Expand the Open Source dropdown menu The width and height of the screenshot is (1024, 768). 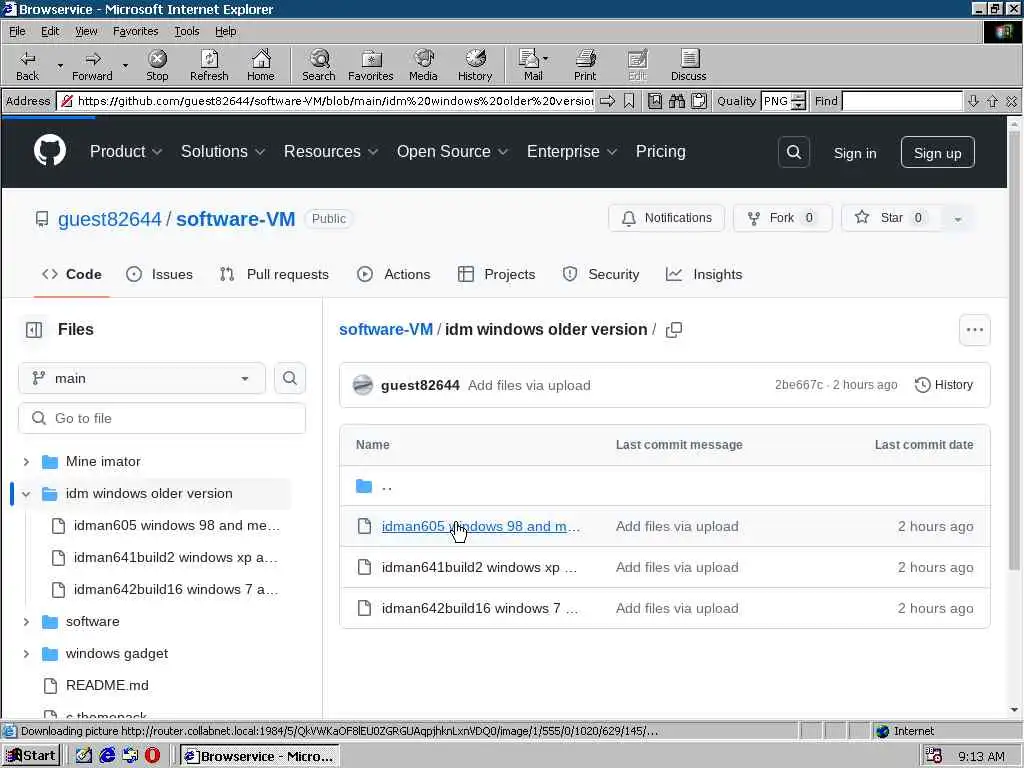click(452, 152)
